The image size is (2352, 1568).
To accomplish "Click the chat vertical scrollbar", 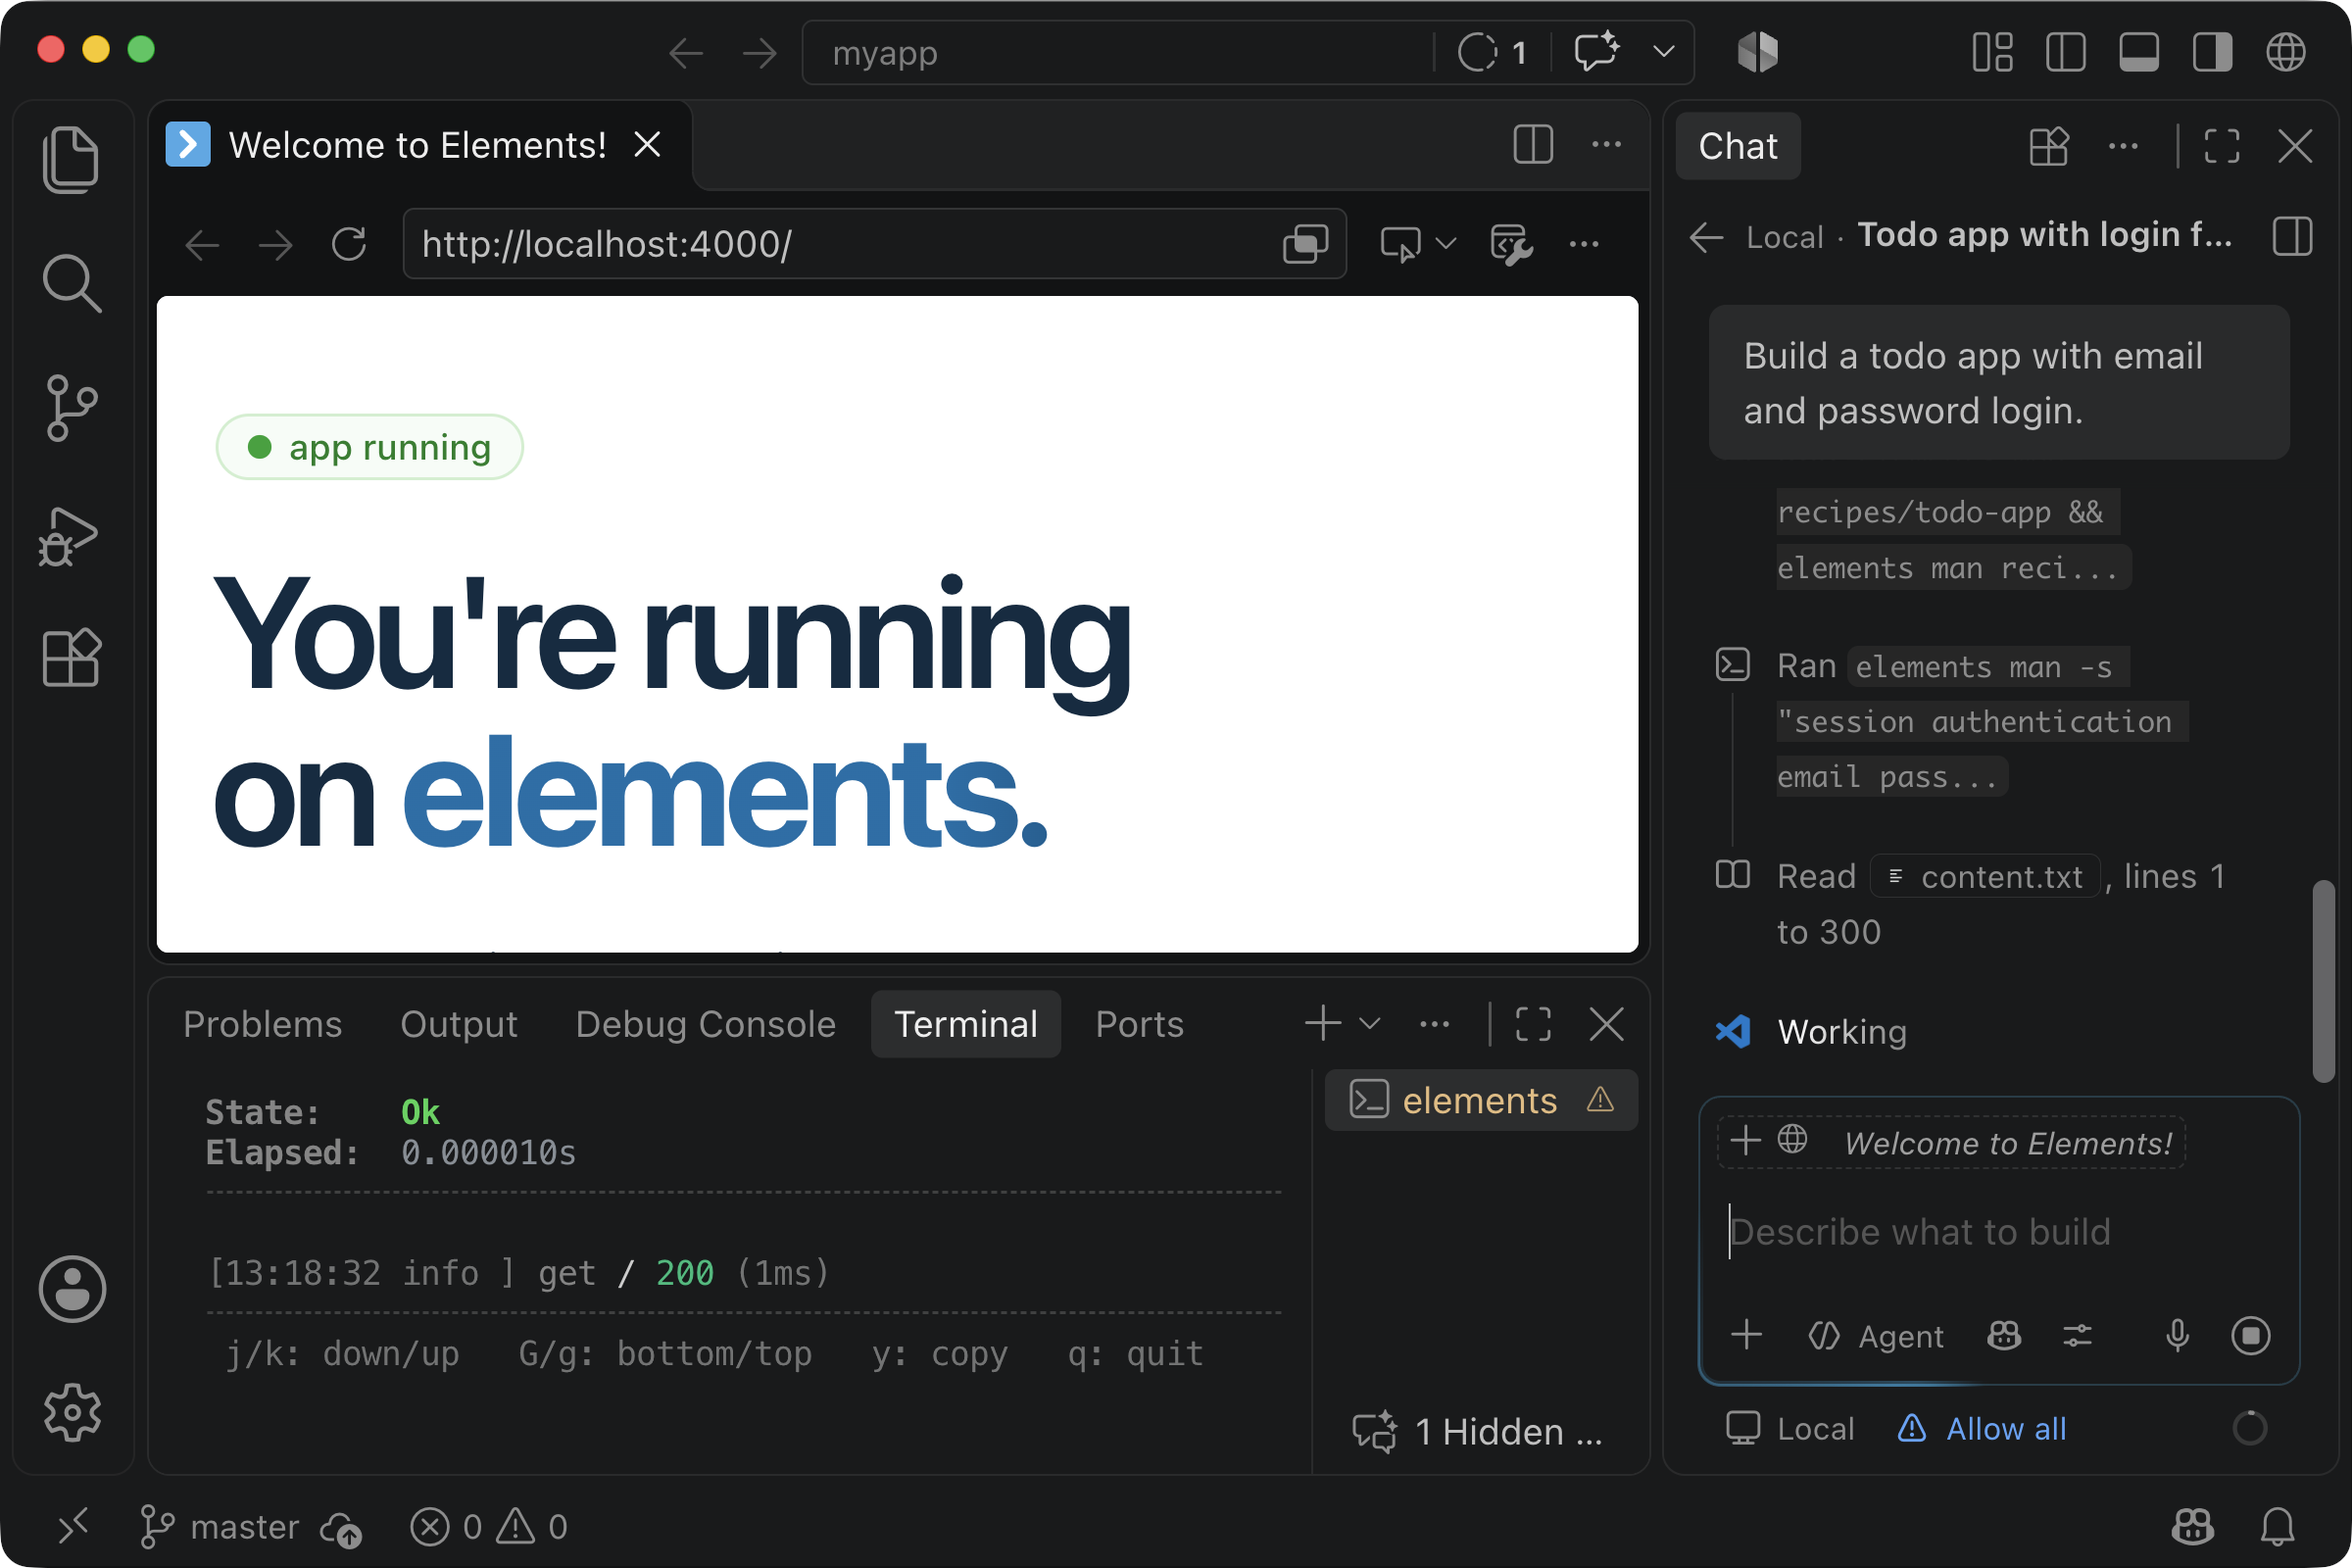I will coord(2323,980).
